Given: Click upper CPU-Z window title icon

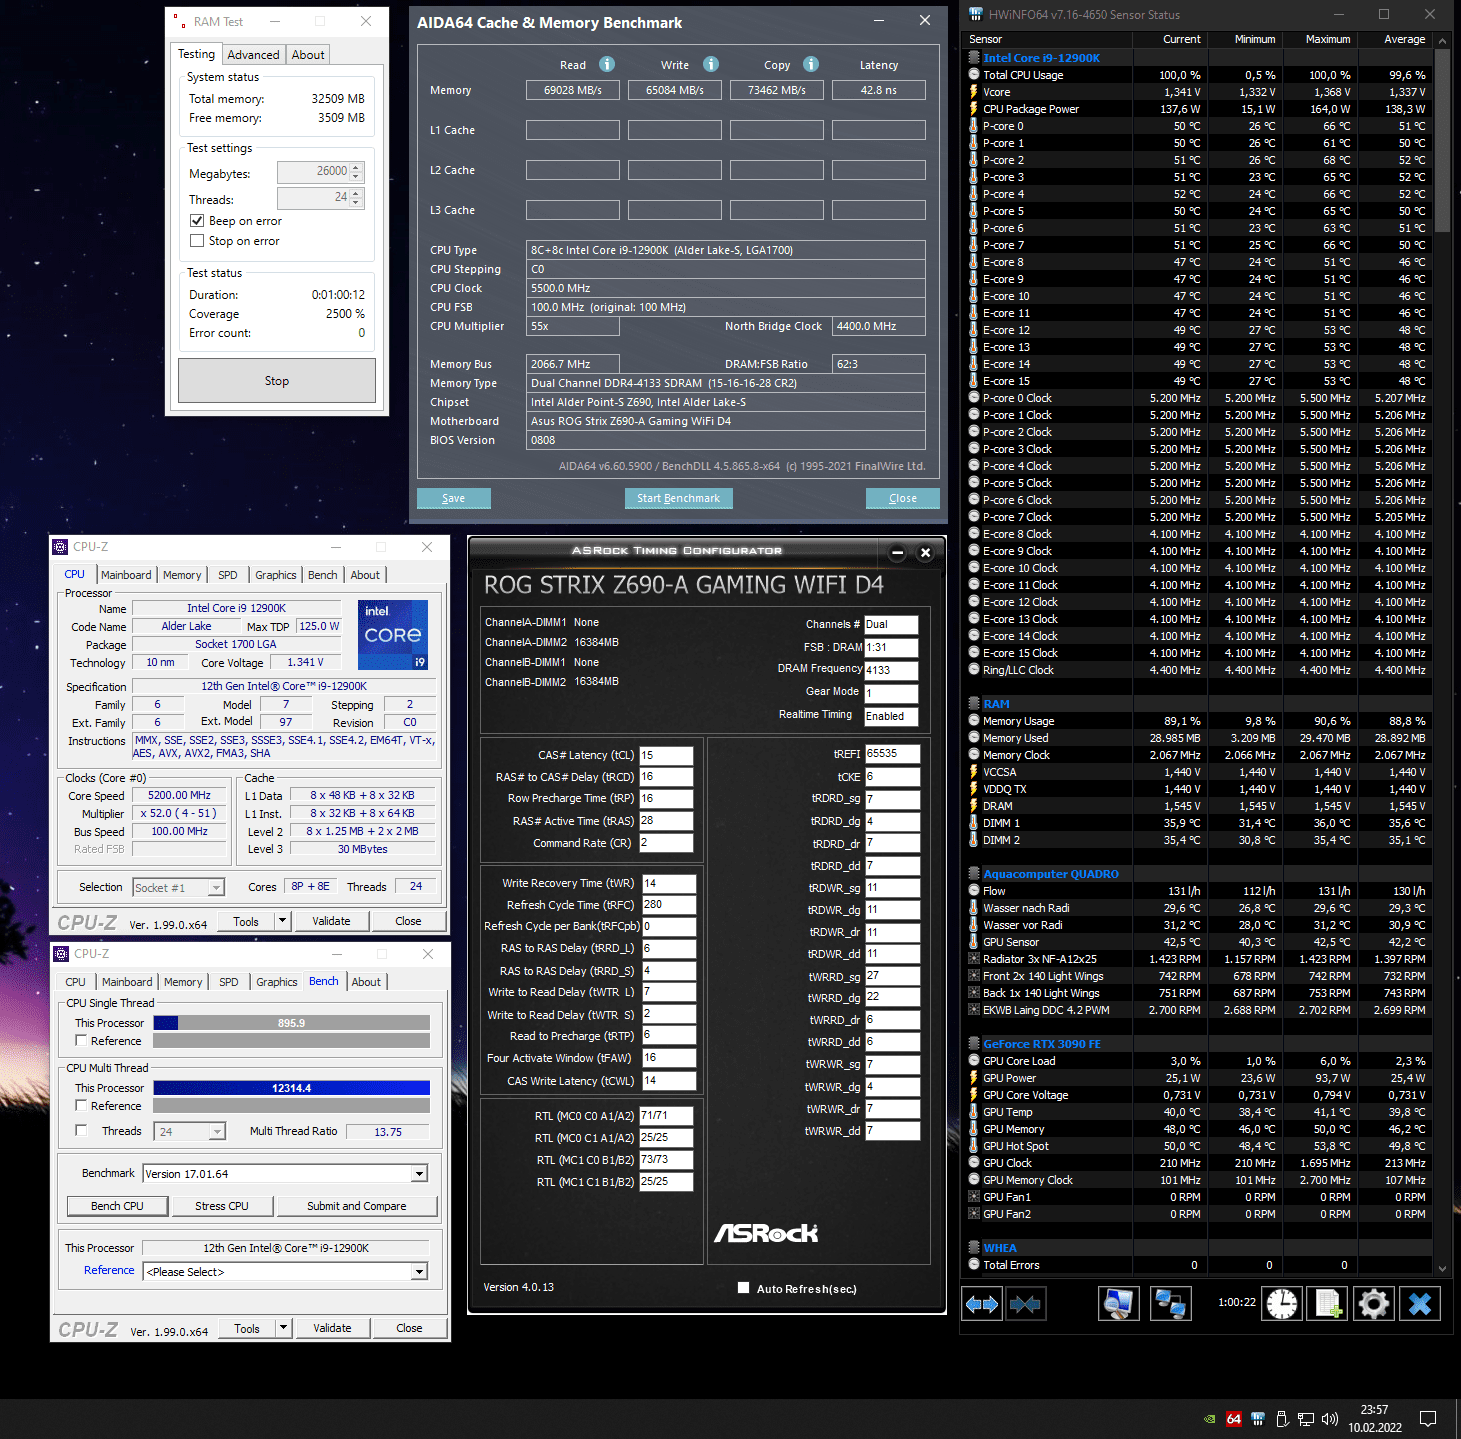Looking at the screenshot, I should (61, 547).
